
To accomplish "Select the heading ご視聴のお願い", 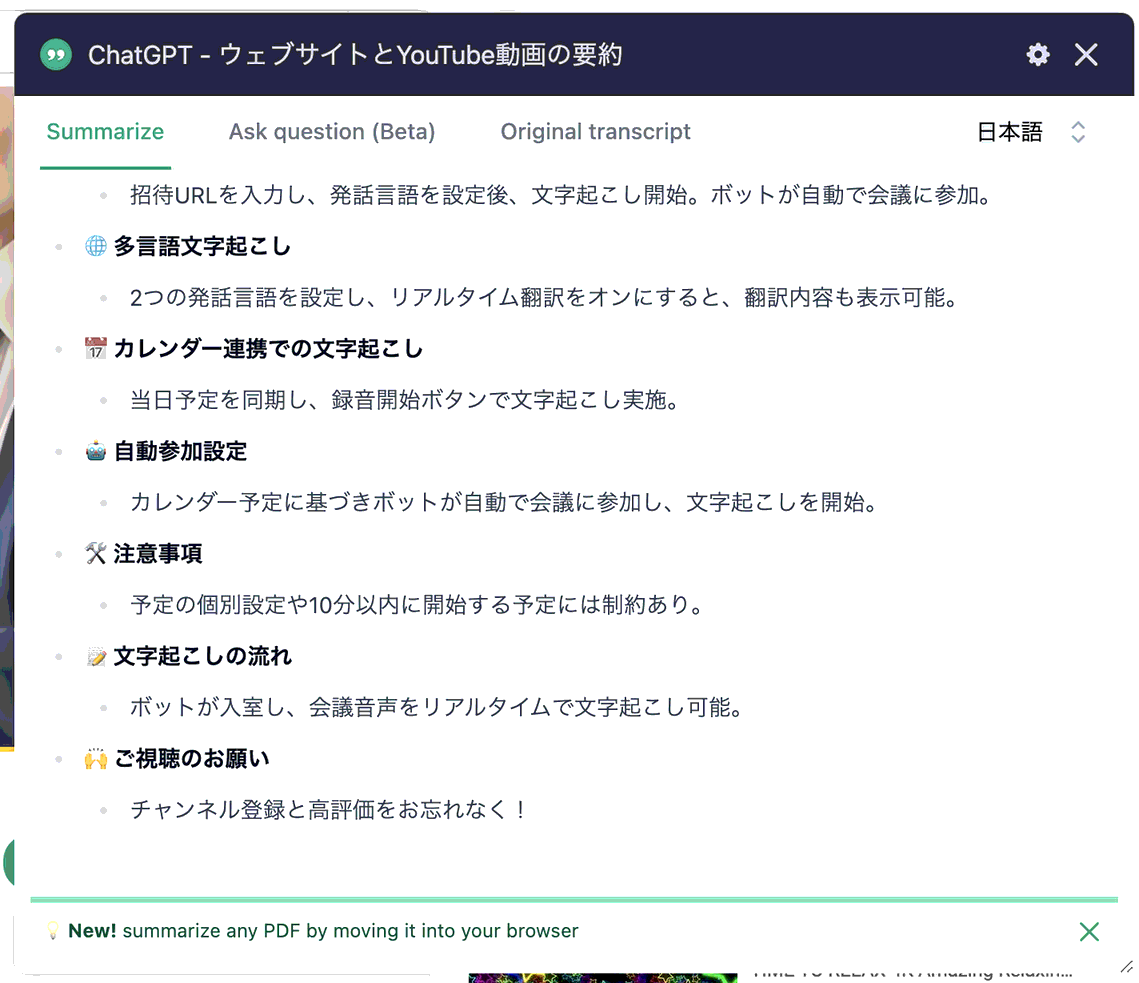I will coord(192,759).
